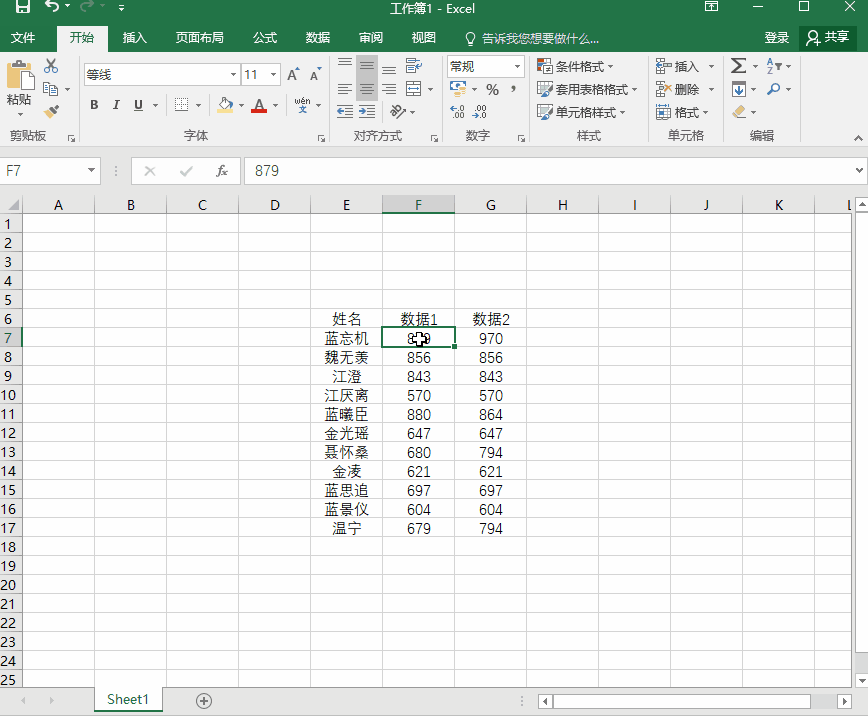
Task: Toggle italic formatting
Action: coord(116,105)
